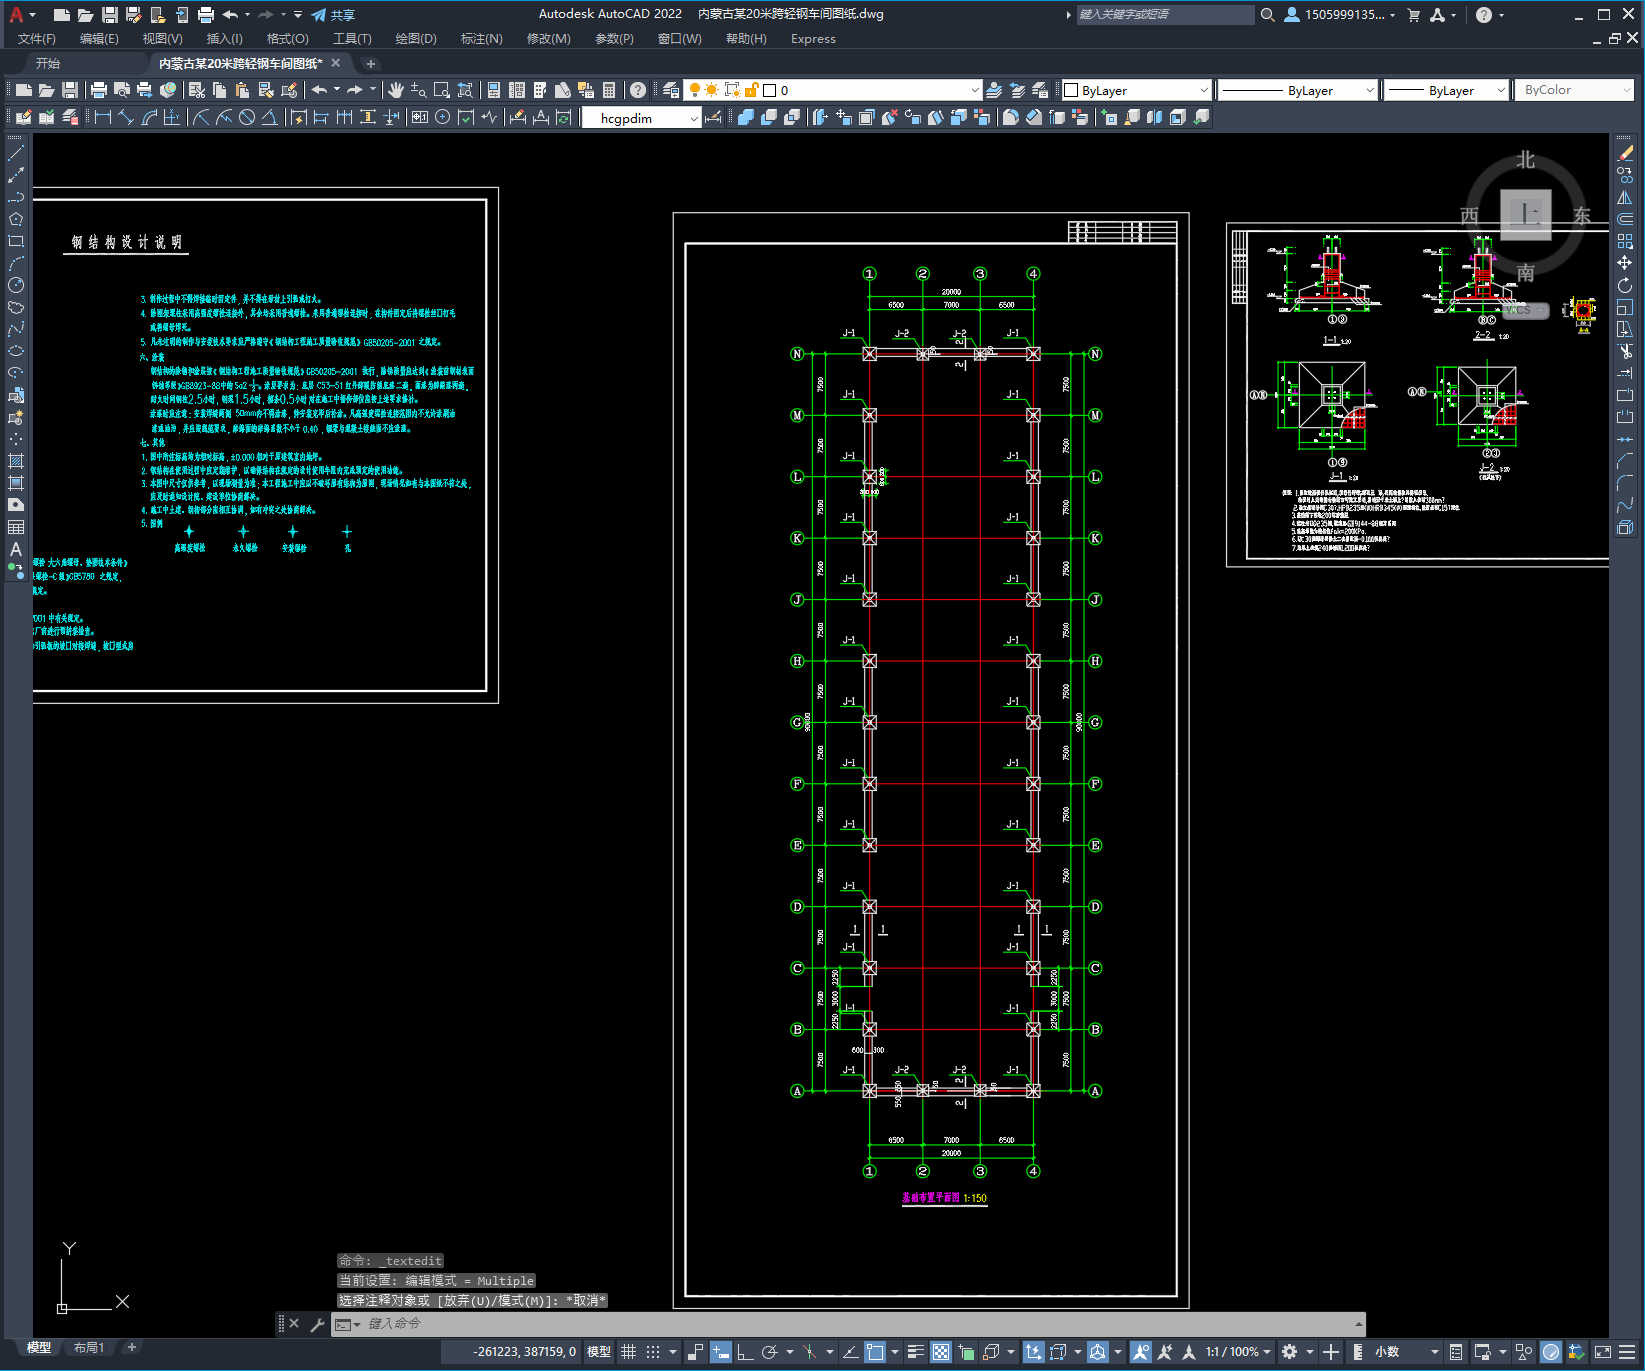Switch to the 布局1 layout tab

[x=89, y=1347]
